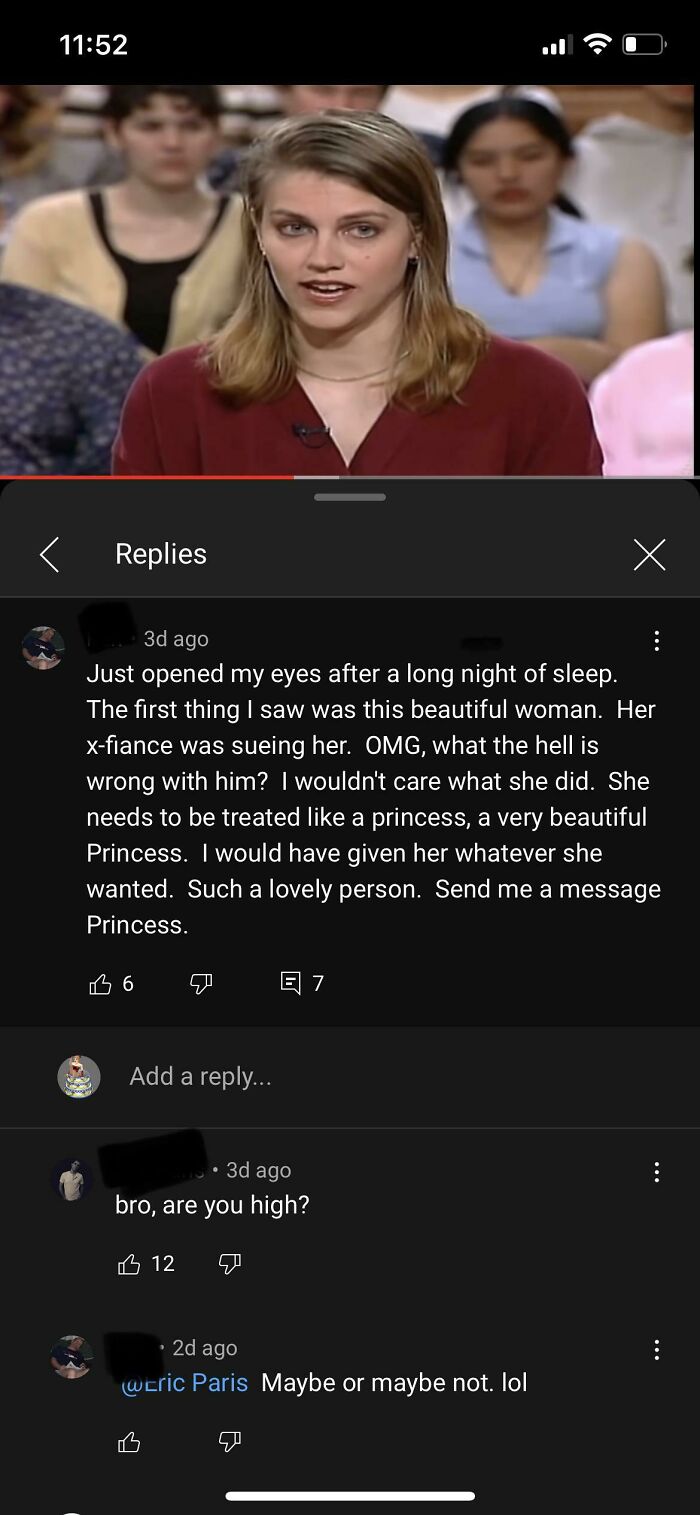
Task: Tap your own cake avatar next to reply field
Action: (80, 1076)
